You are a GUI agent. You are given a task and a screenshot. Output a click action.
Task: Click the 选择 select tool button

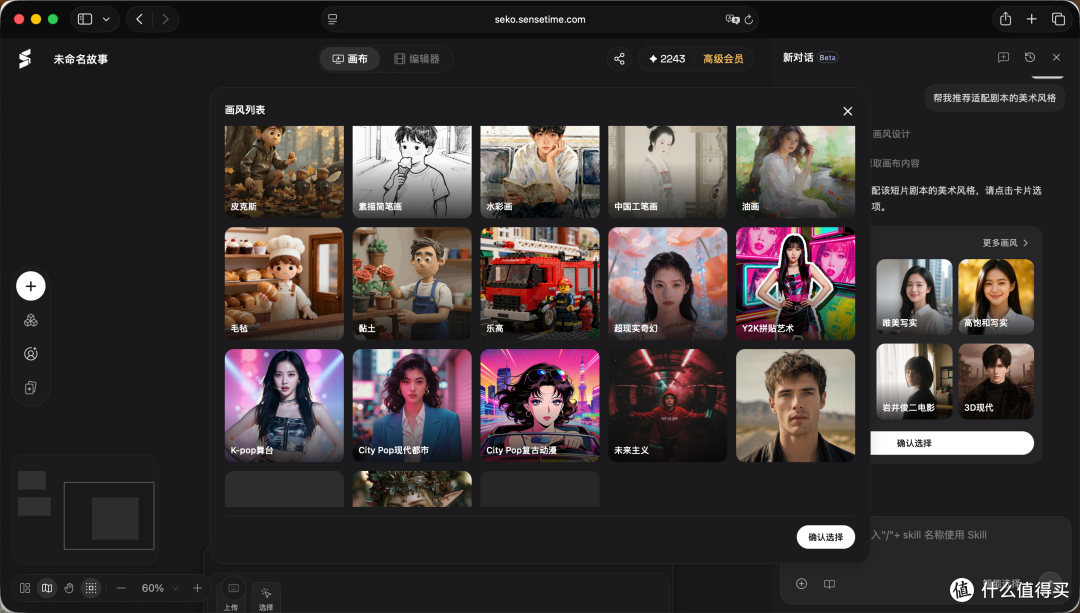266,596
